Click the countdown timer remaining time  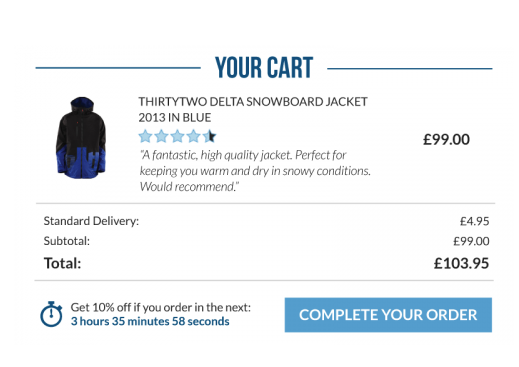pos(150,321)
